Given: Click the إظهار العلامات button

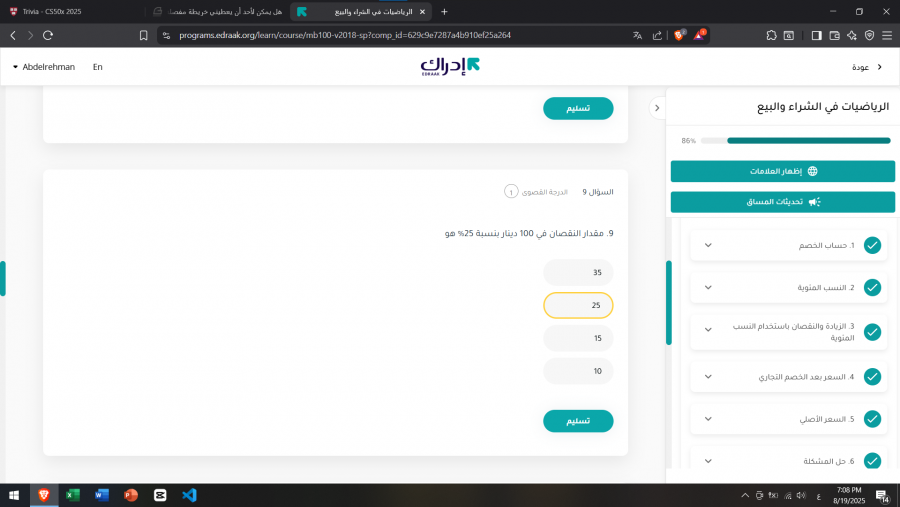Looking at the screenshot, I should (x=782, y=171).
